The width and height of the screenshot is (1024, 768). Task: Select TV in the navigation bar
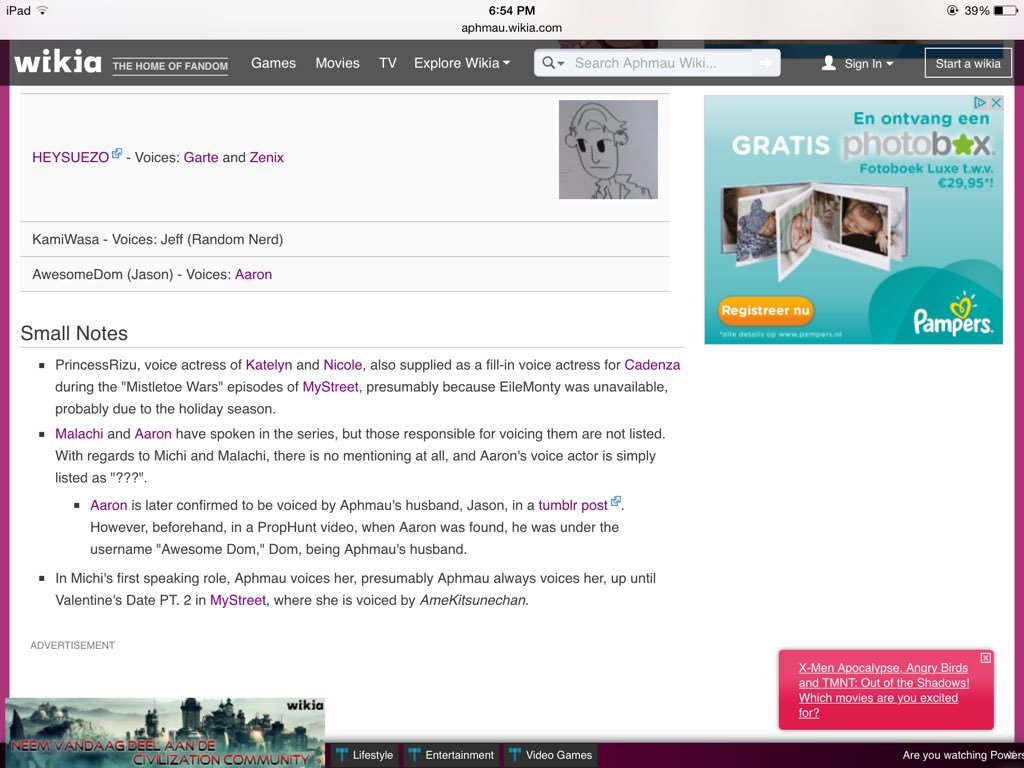[x=388, y=62]
